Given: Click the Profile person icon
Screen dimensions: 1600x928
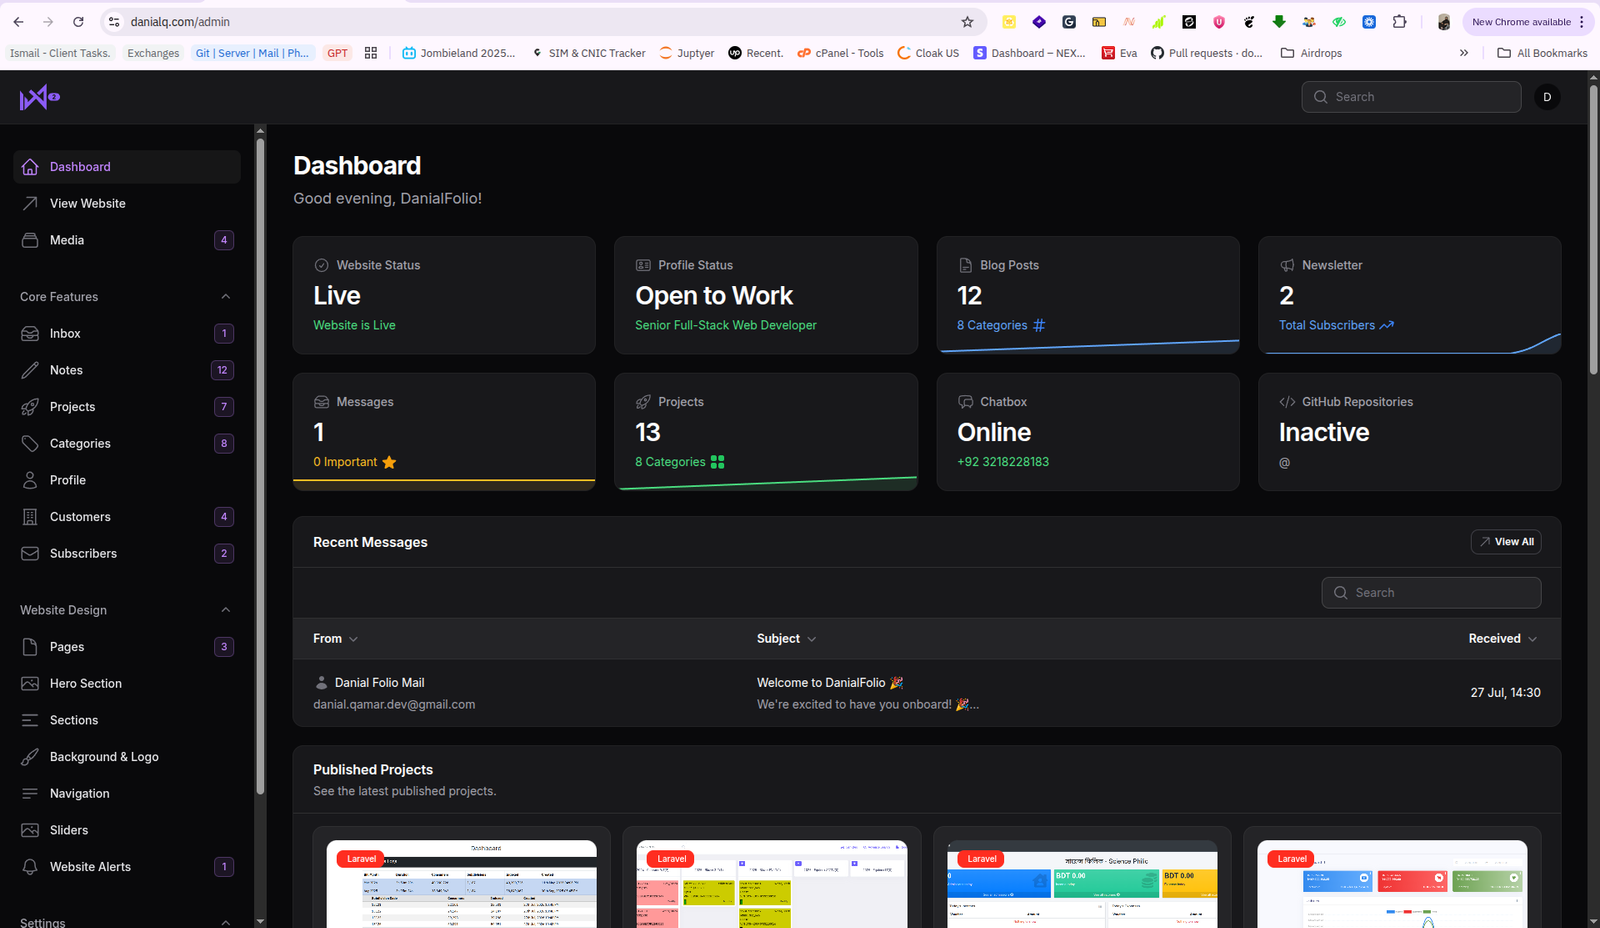Looking at the screenshot, I should (x=30, y=480).
